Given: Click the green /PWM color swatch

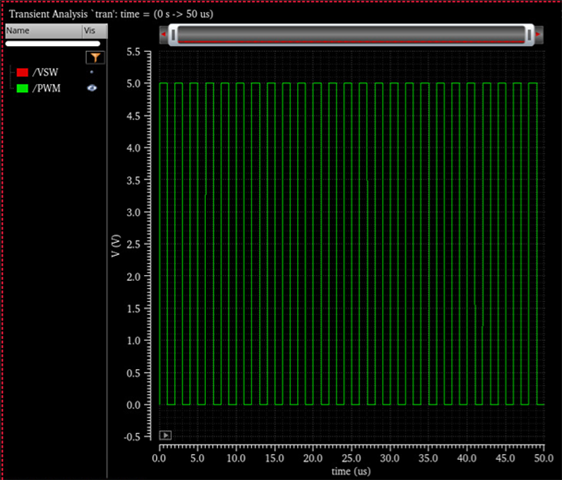Looking at the screenshot, I should [22, 88].
